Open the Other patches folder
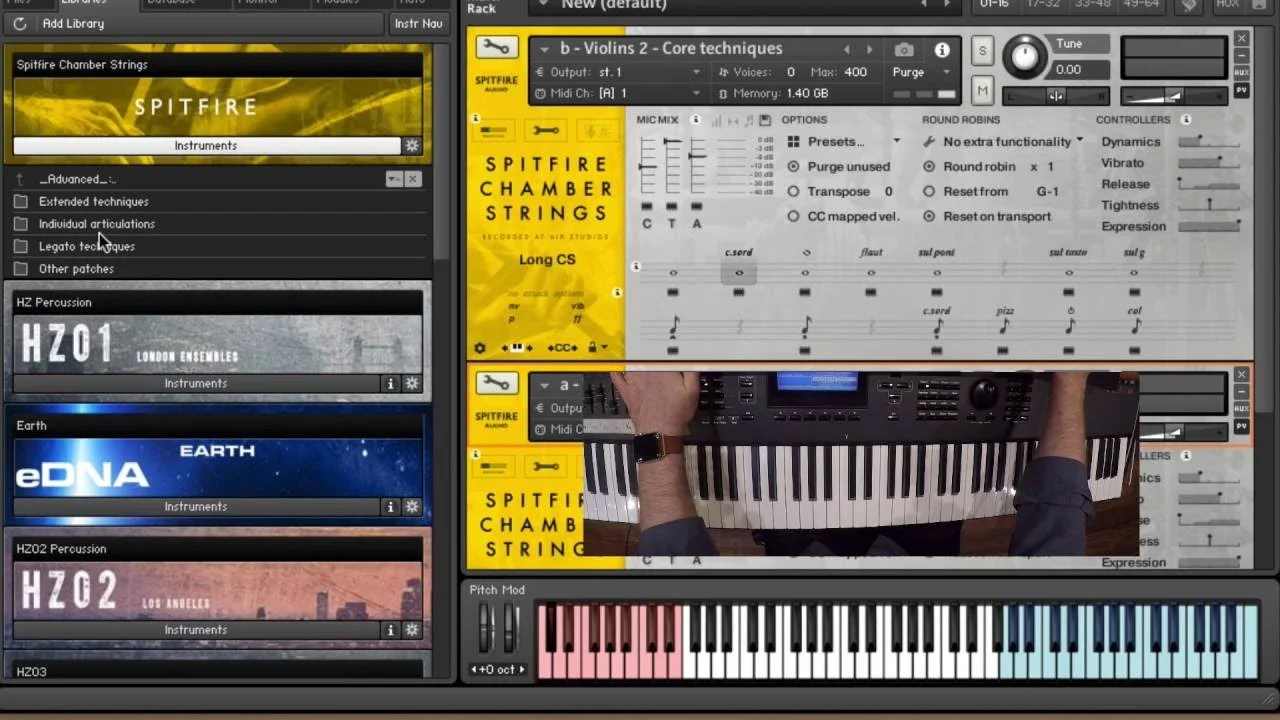 76,269
